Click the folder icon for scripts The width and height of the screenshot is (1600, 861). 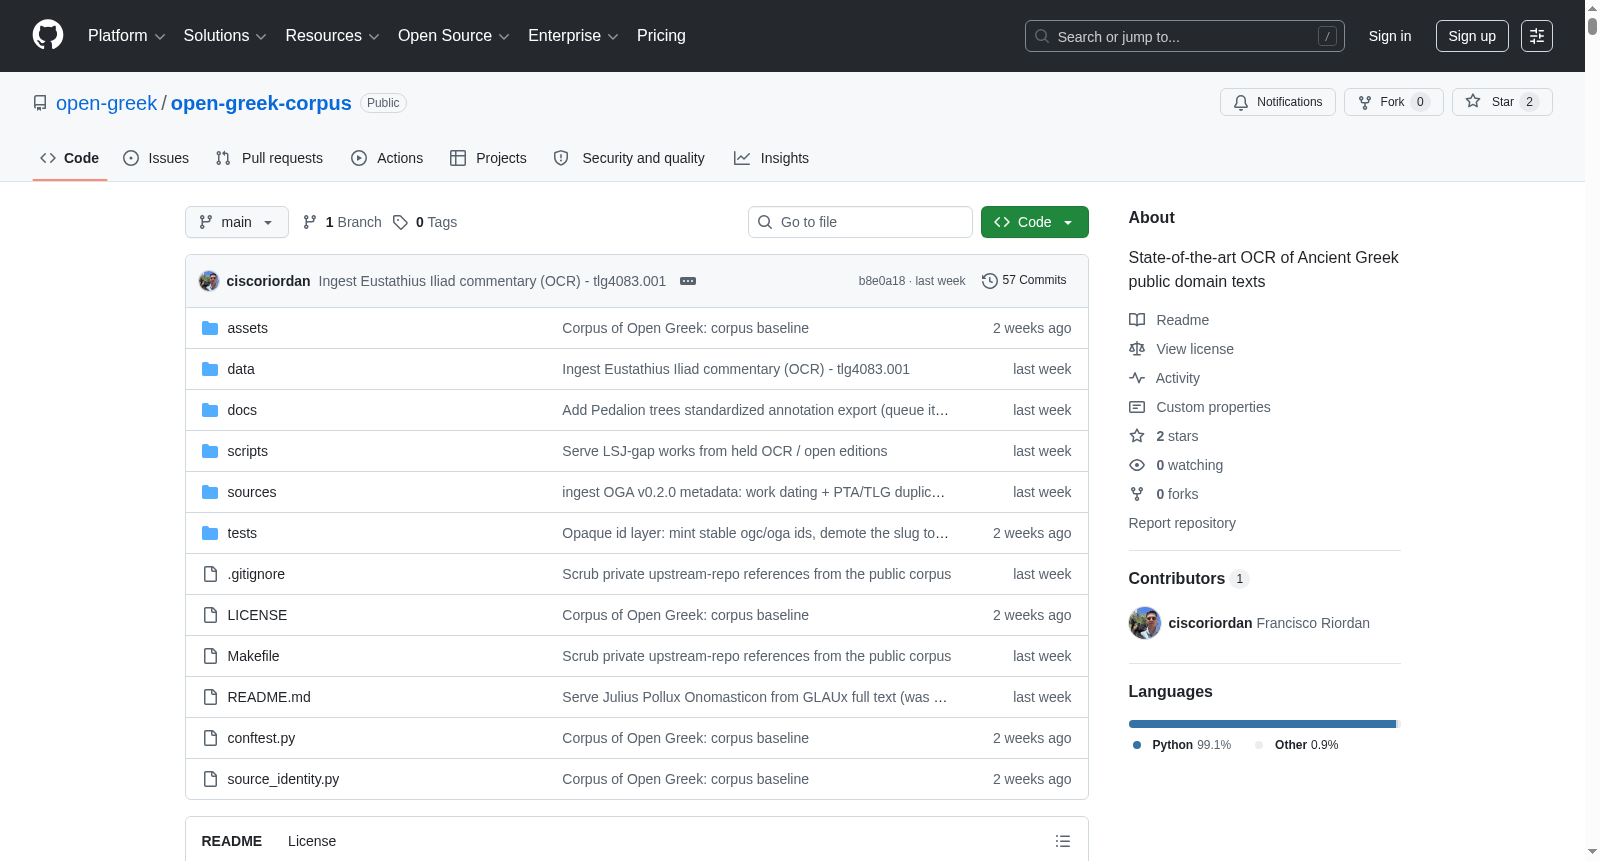pyautogui.click(x=210, y=451)
